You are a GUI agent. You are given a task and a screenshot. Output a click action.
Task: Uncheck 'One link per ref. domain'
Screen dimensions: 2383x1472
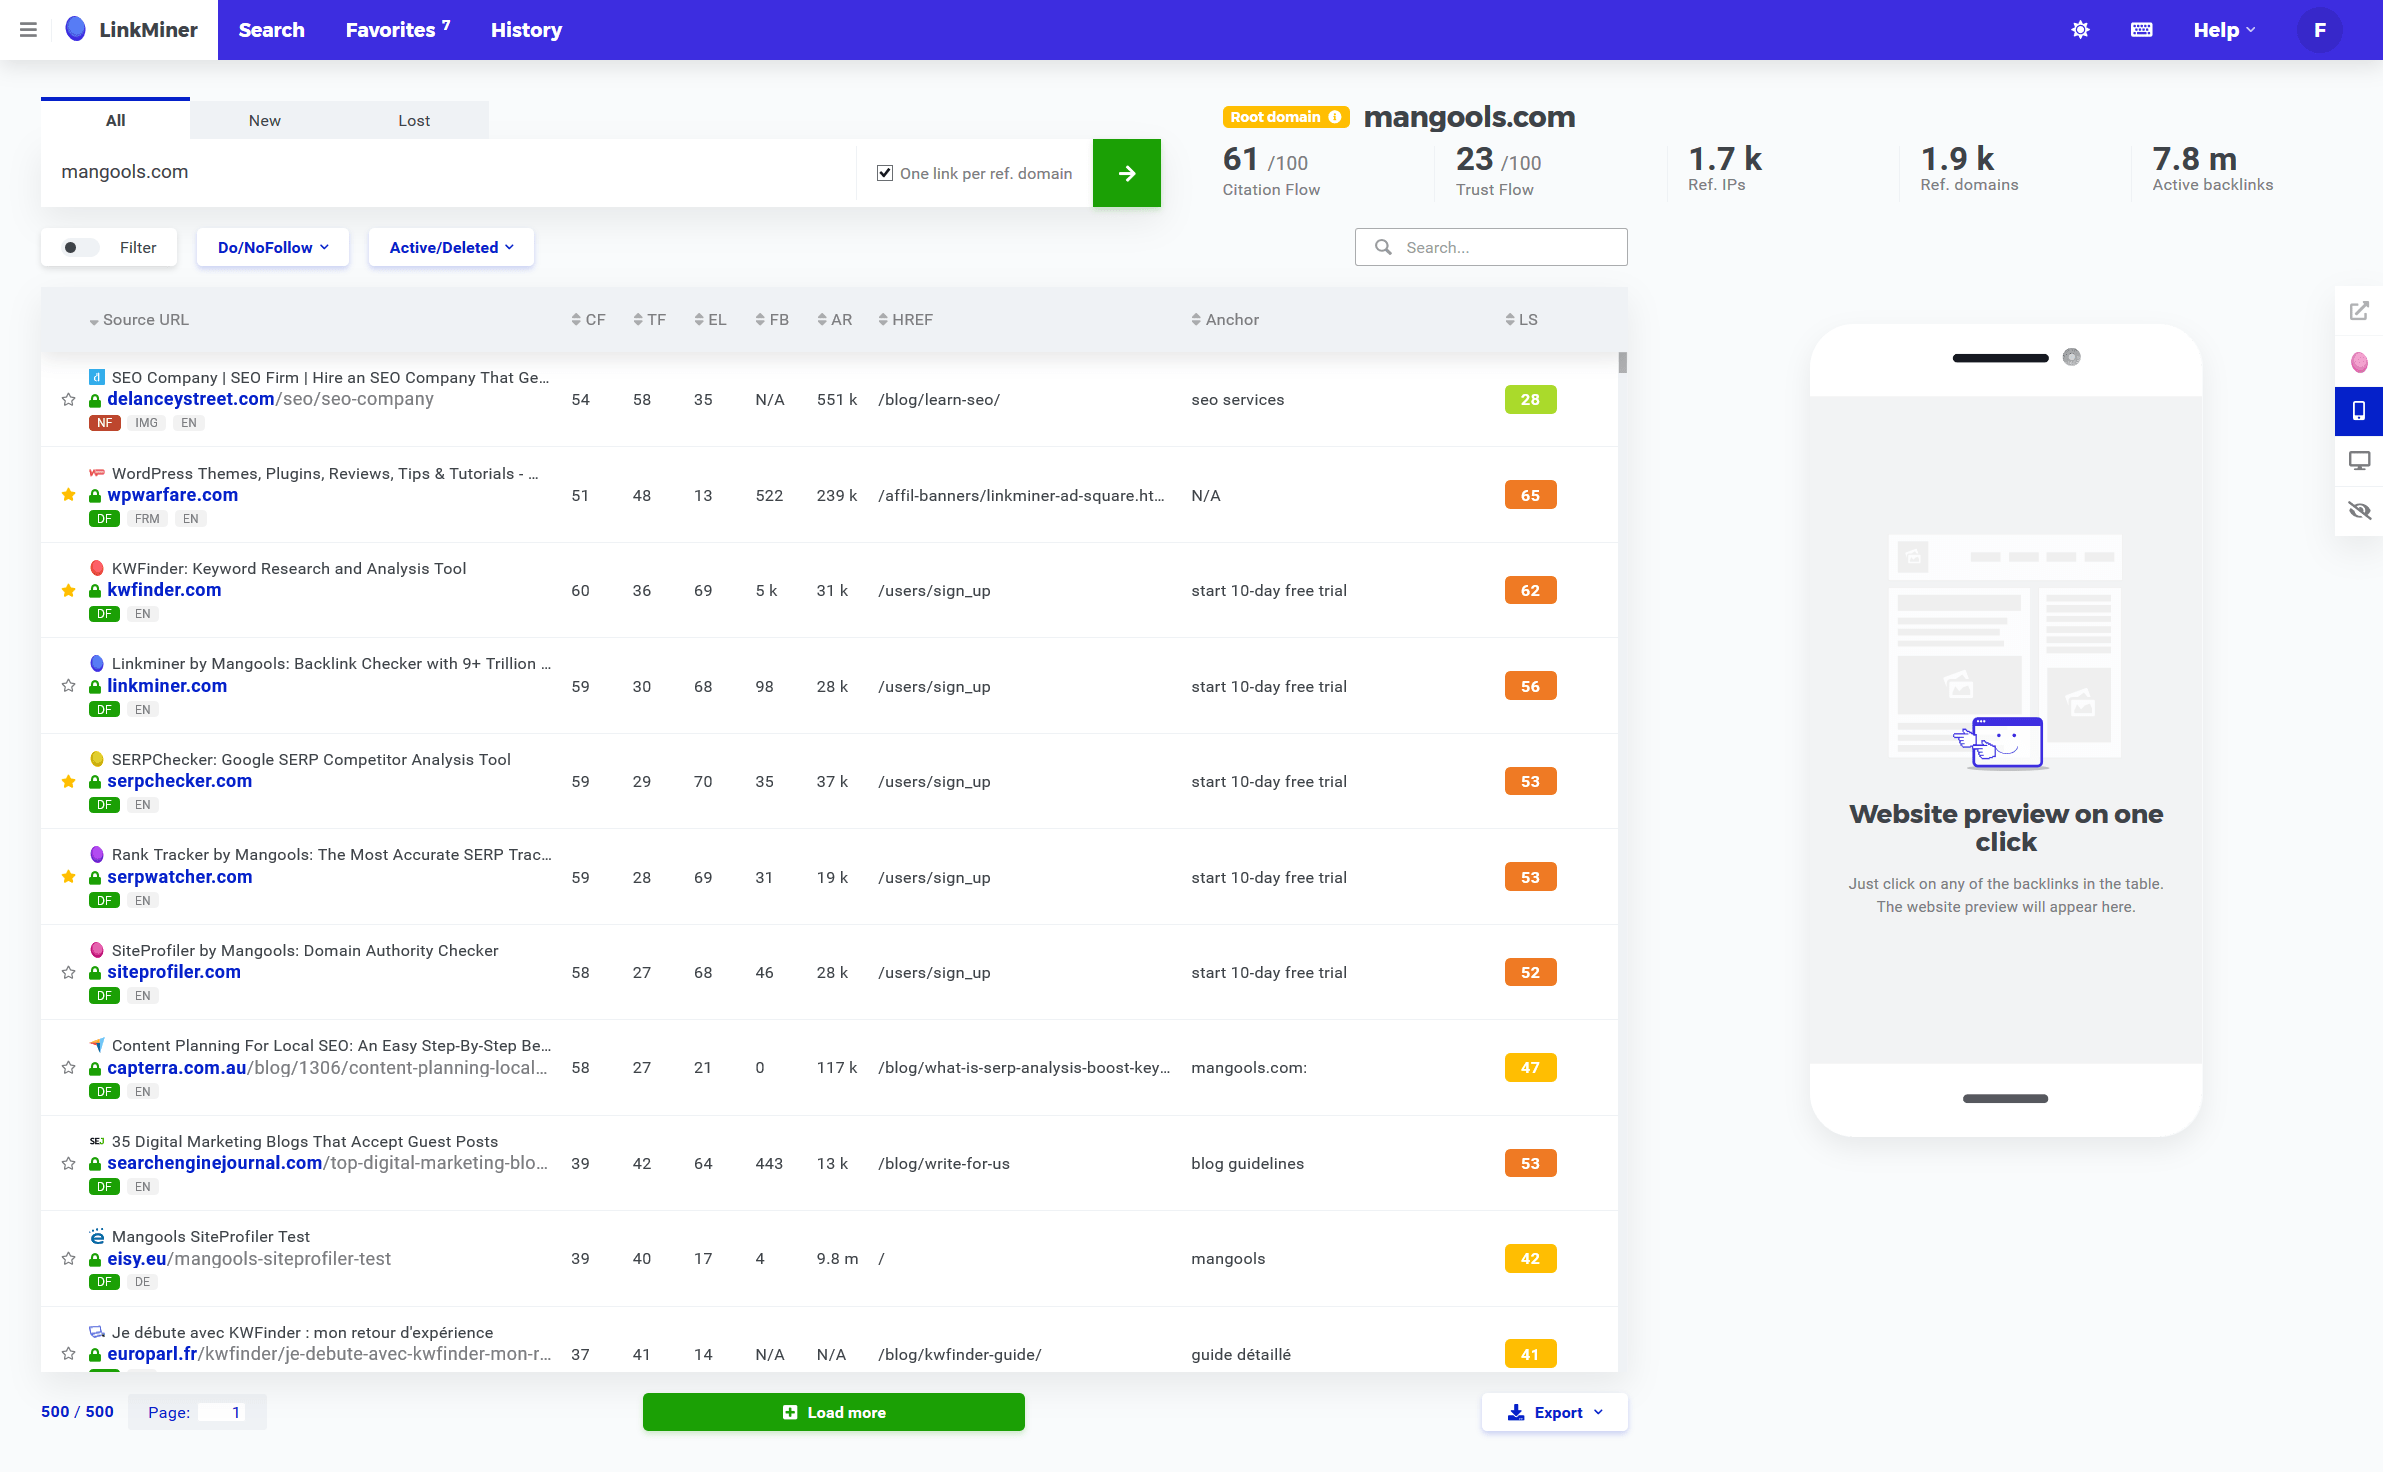885,172
